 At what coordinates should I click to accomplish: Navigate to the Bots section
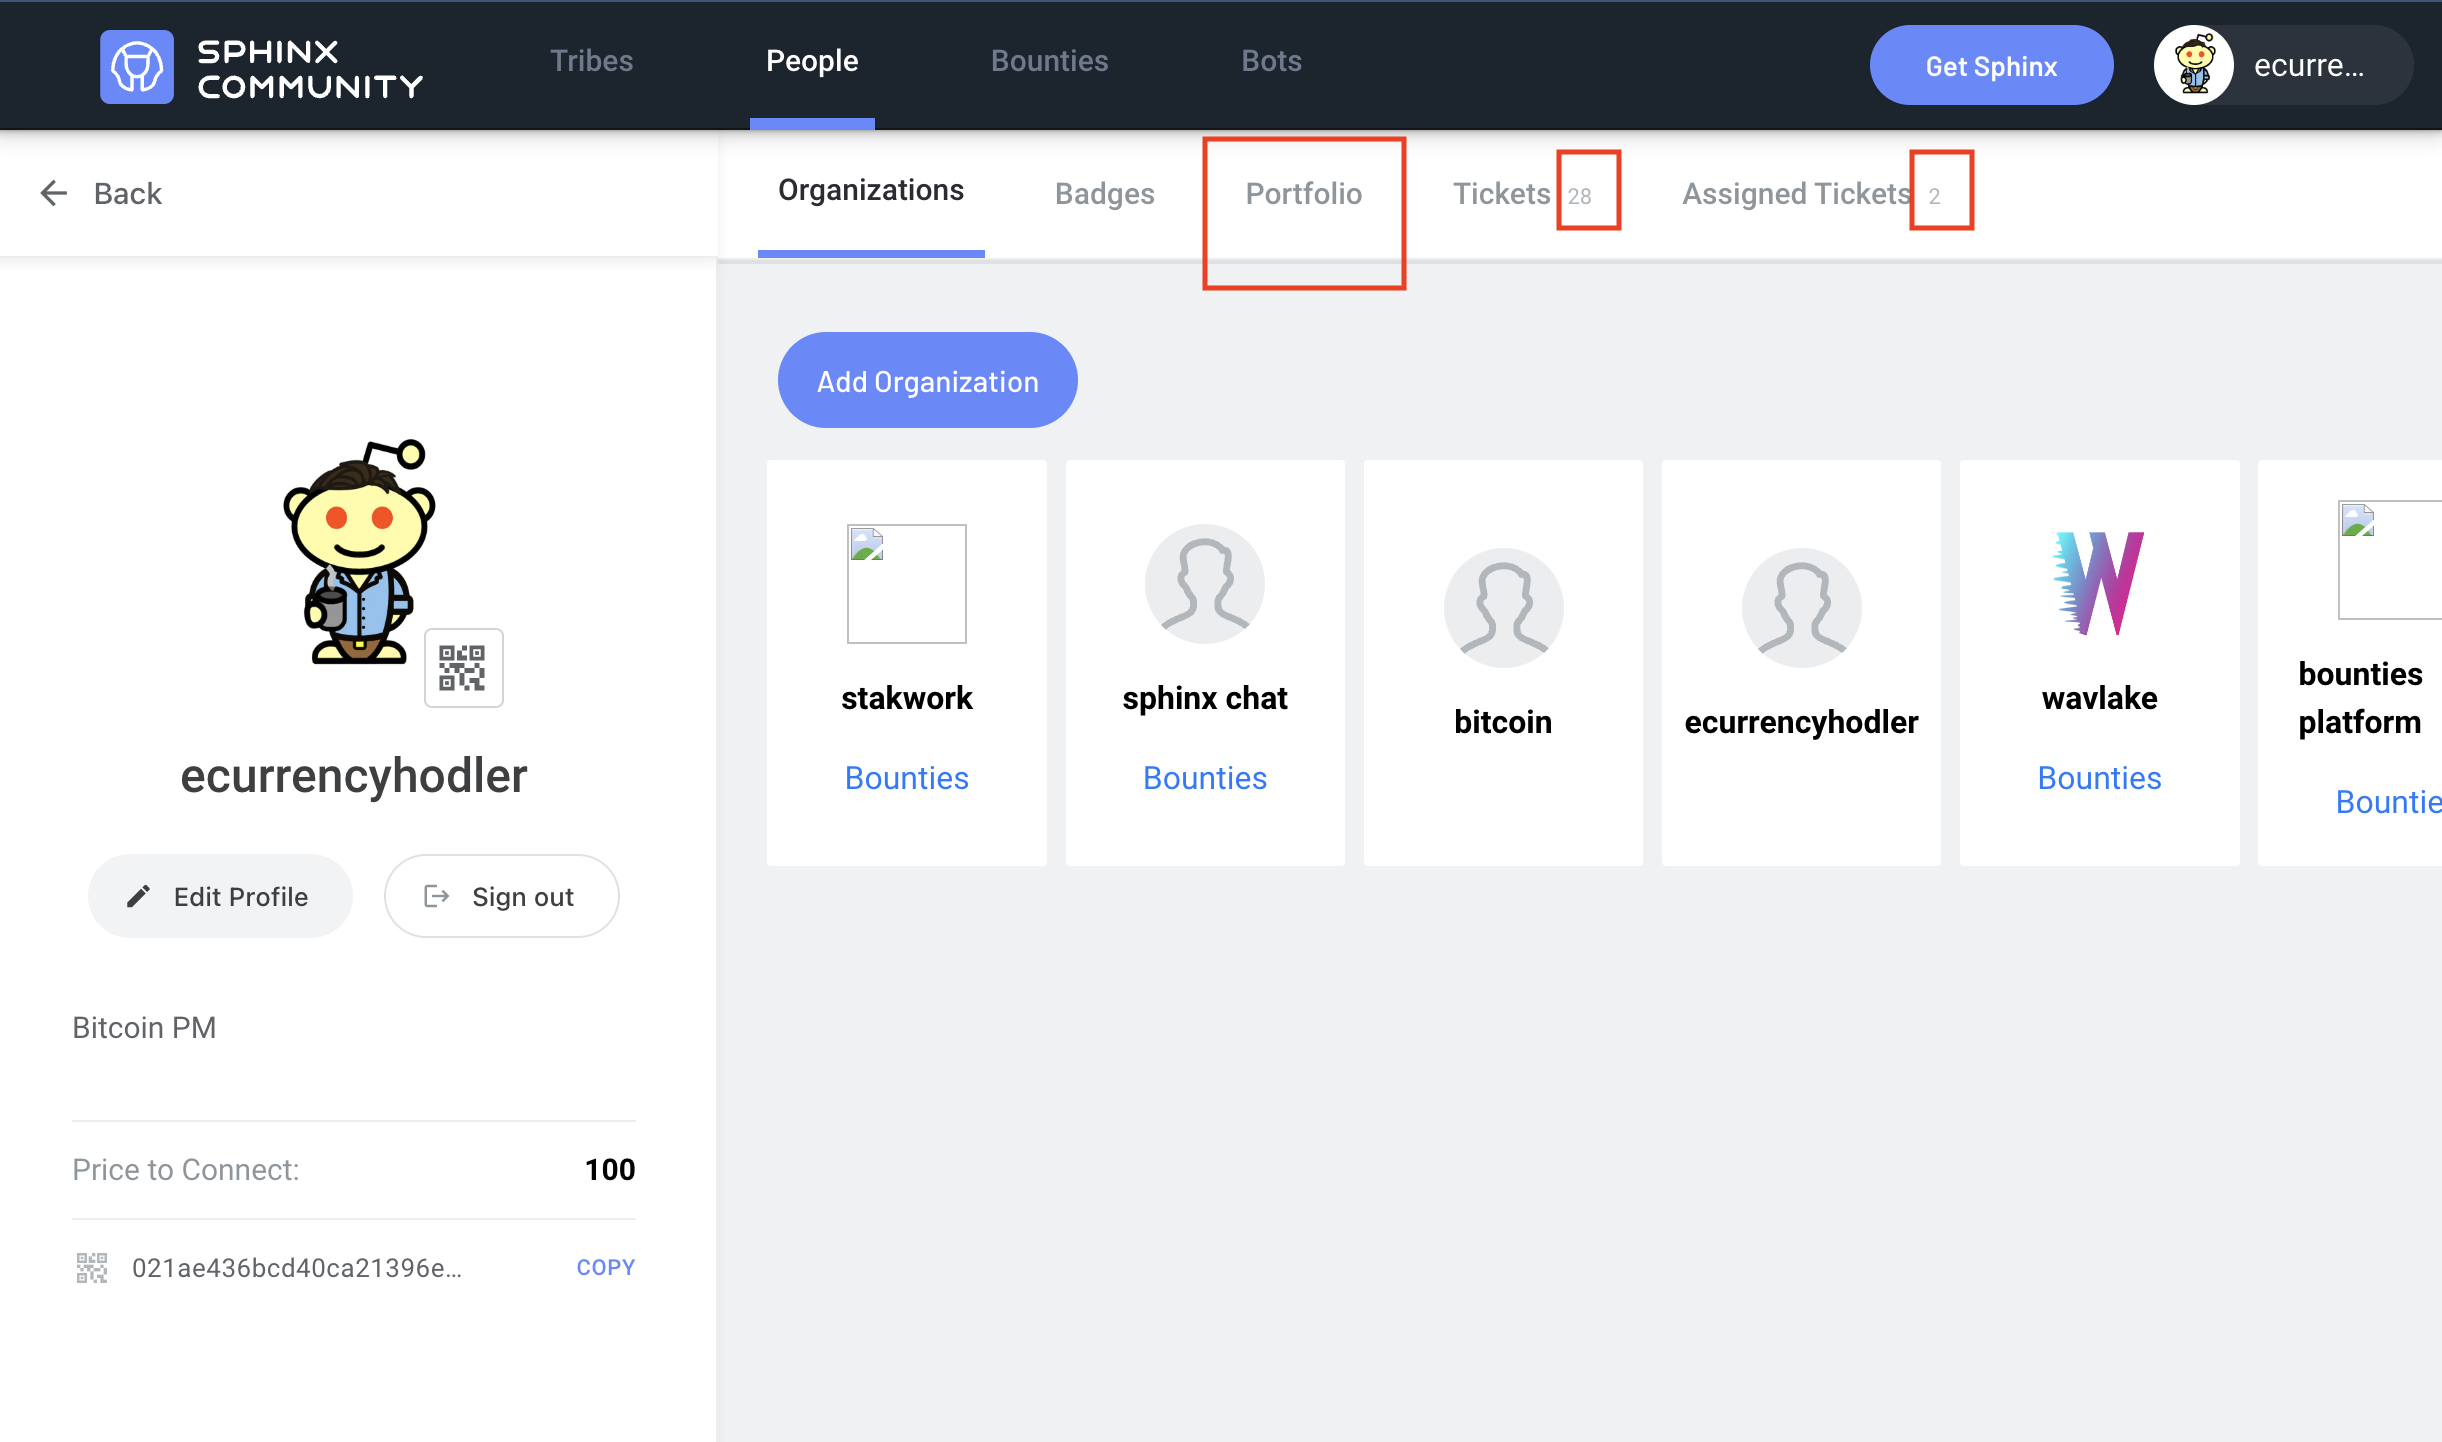(x=1270, y=60)
